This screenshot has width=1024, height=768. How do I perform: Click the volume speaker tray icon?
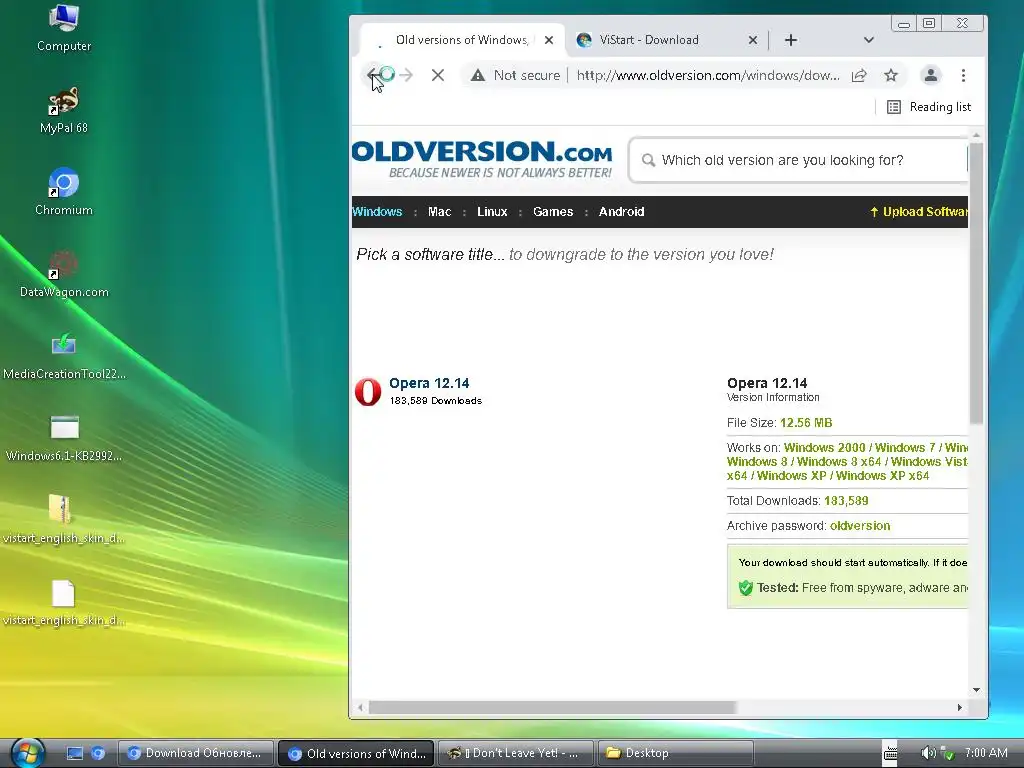[927, 753]
